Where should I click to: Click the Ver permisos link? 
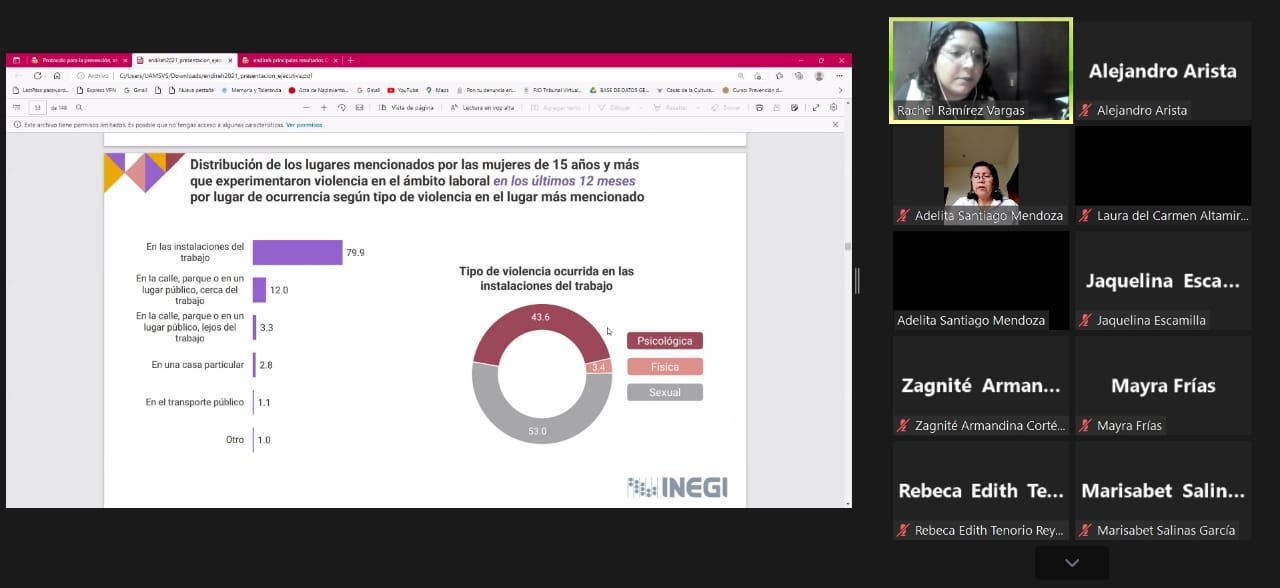click(x=304, y=125)
